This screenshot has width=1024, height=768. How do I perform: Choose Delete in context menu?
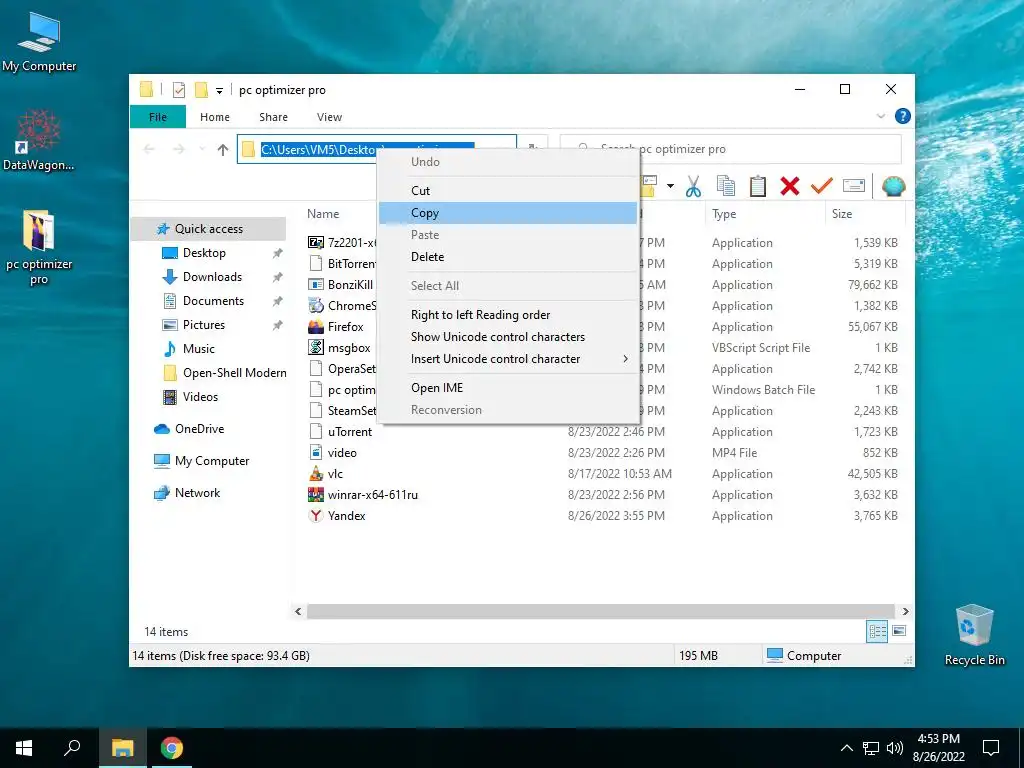507,257
